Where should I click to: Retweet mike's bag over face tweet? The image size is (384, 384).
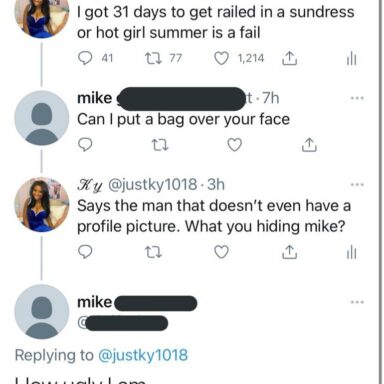[160, 145]
